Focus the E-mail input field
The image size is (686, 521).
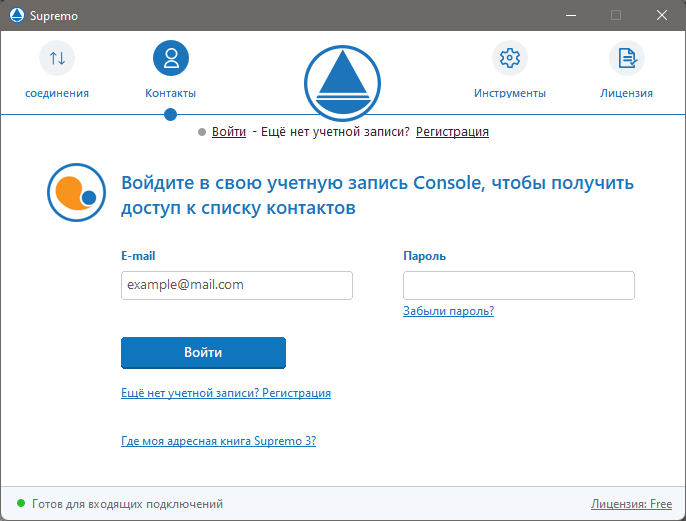click(x=237, y=285)
